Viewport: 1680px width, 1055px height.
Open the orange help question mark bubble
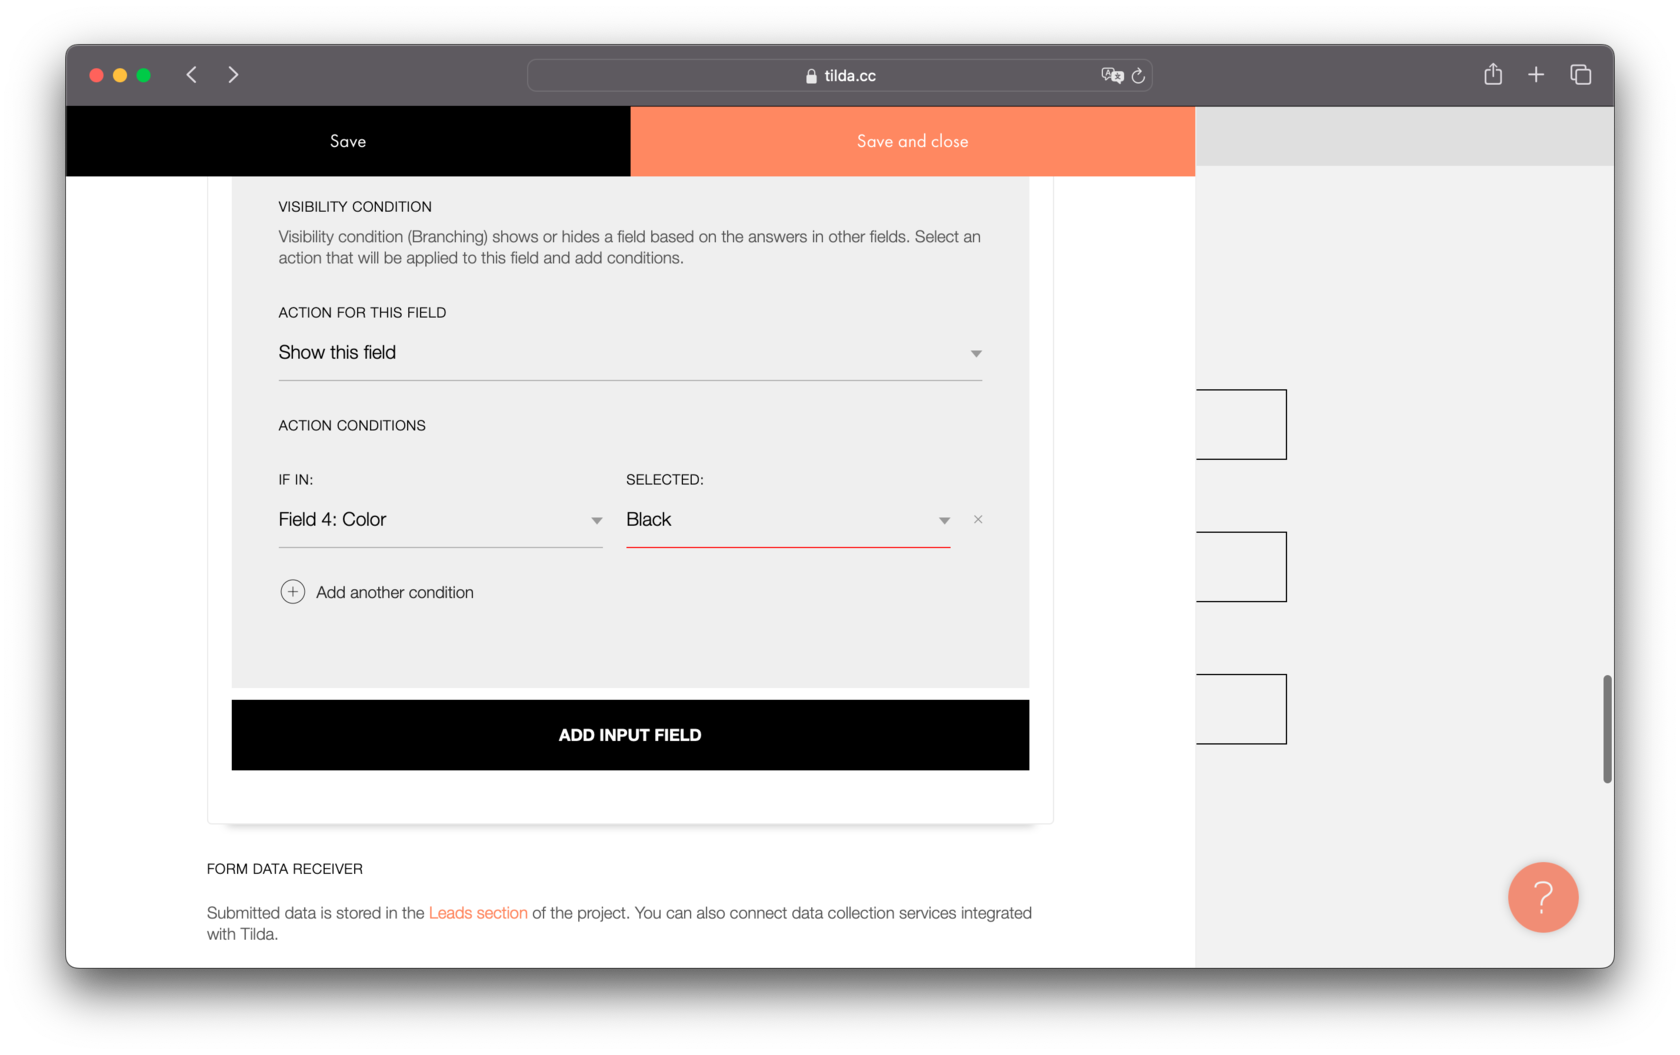tap(1543, 897)
